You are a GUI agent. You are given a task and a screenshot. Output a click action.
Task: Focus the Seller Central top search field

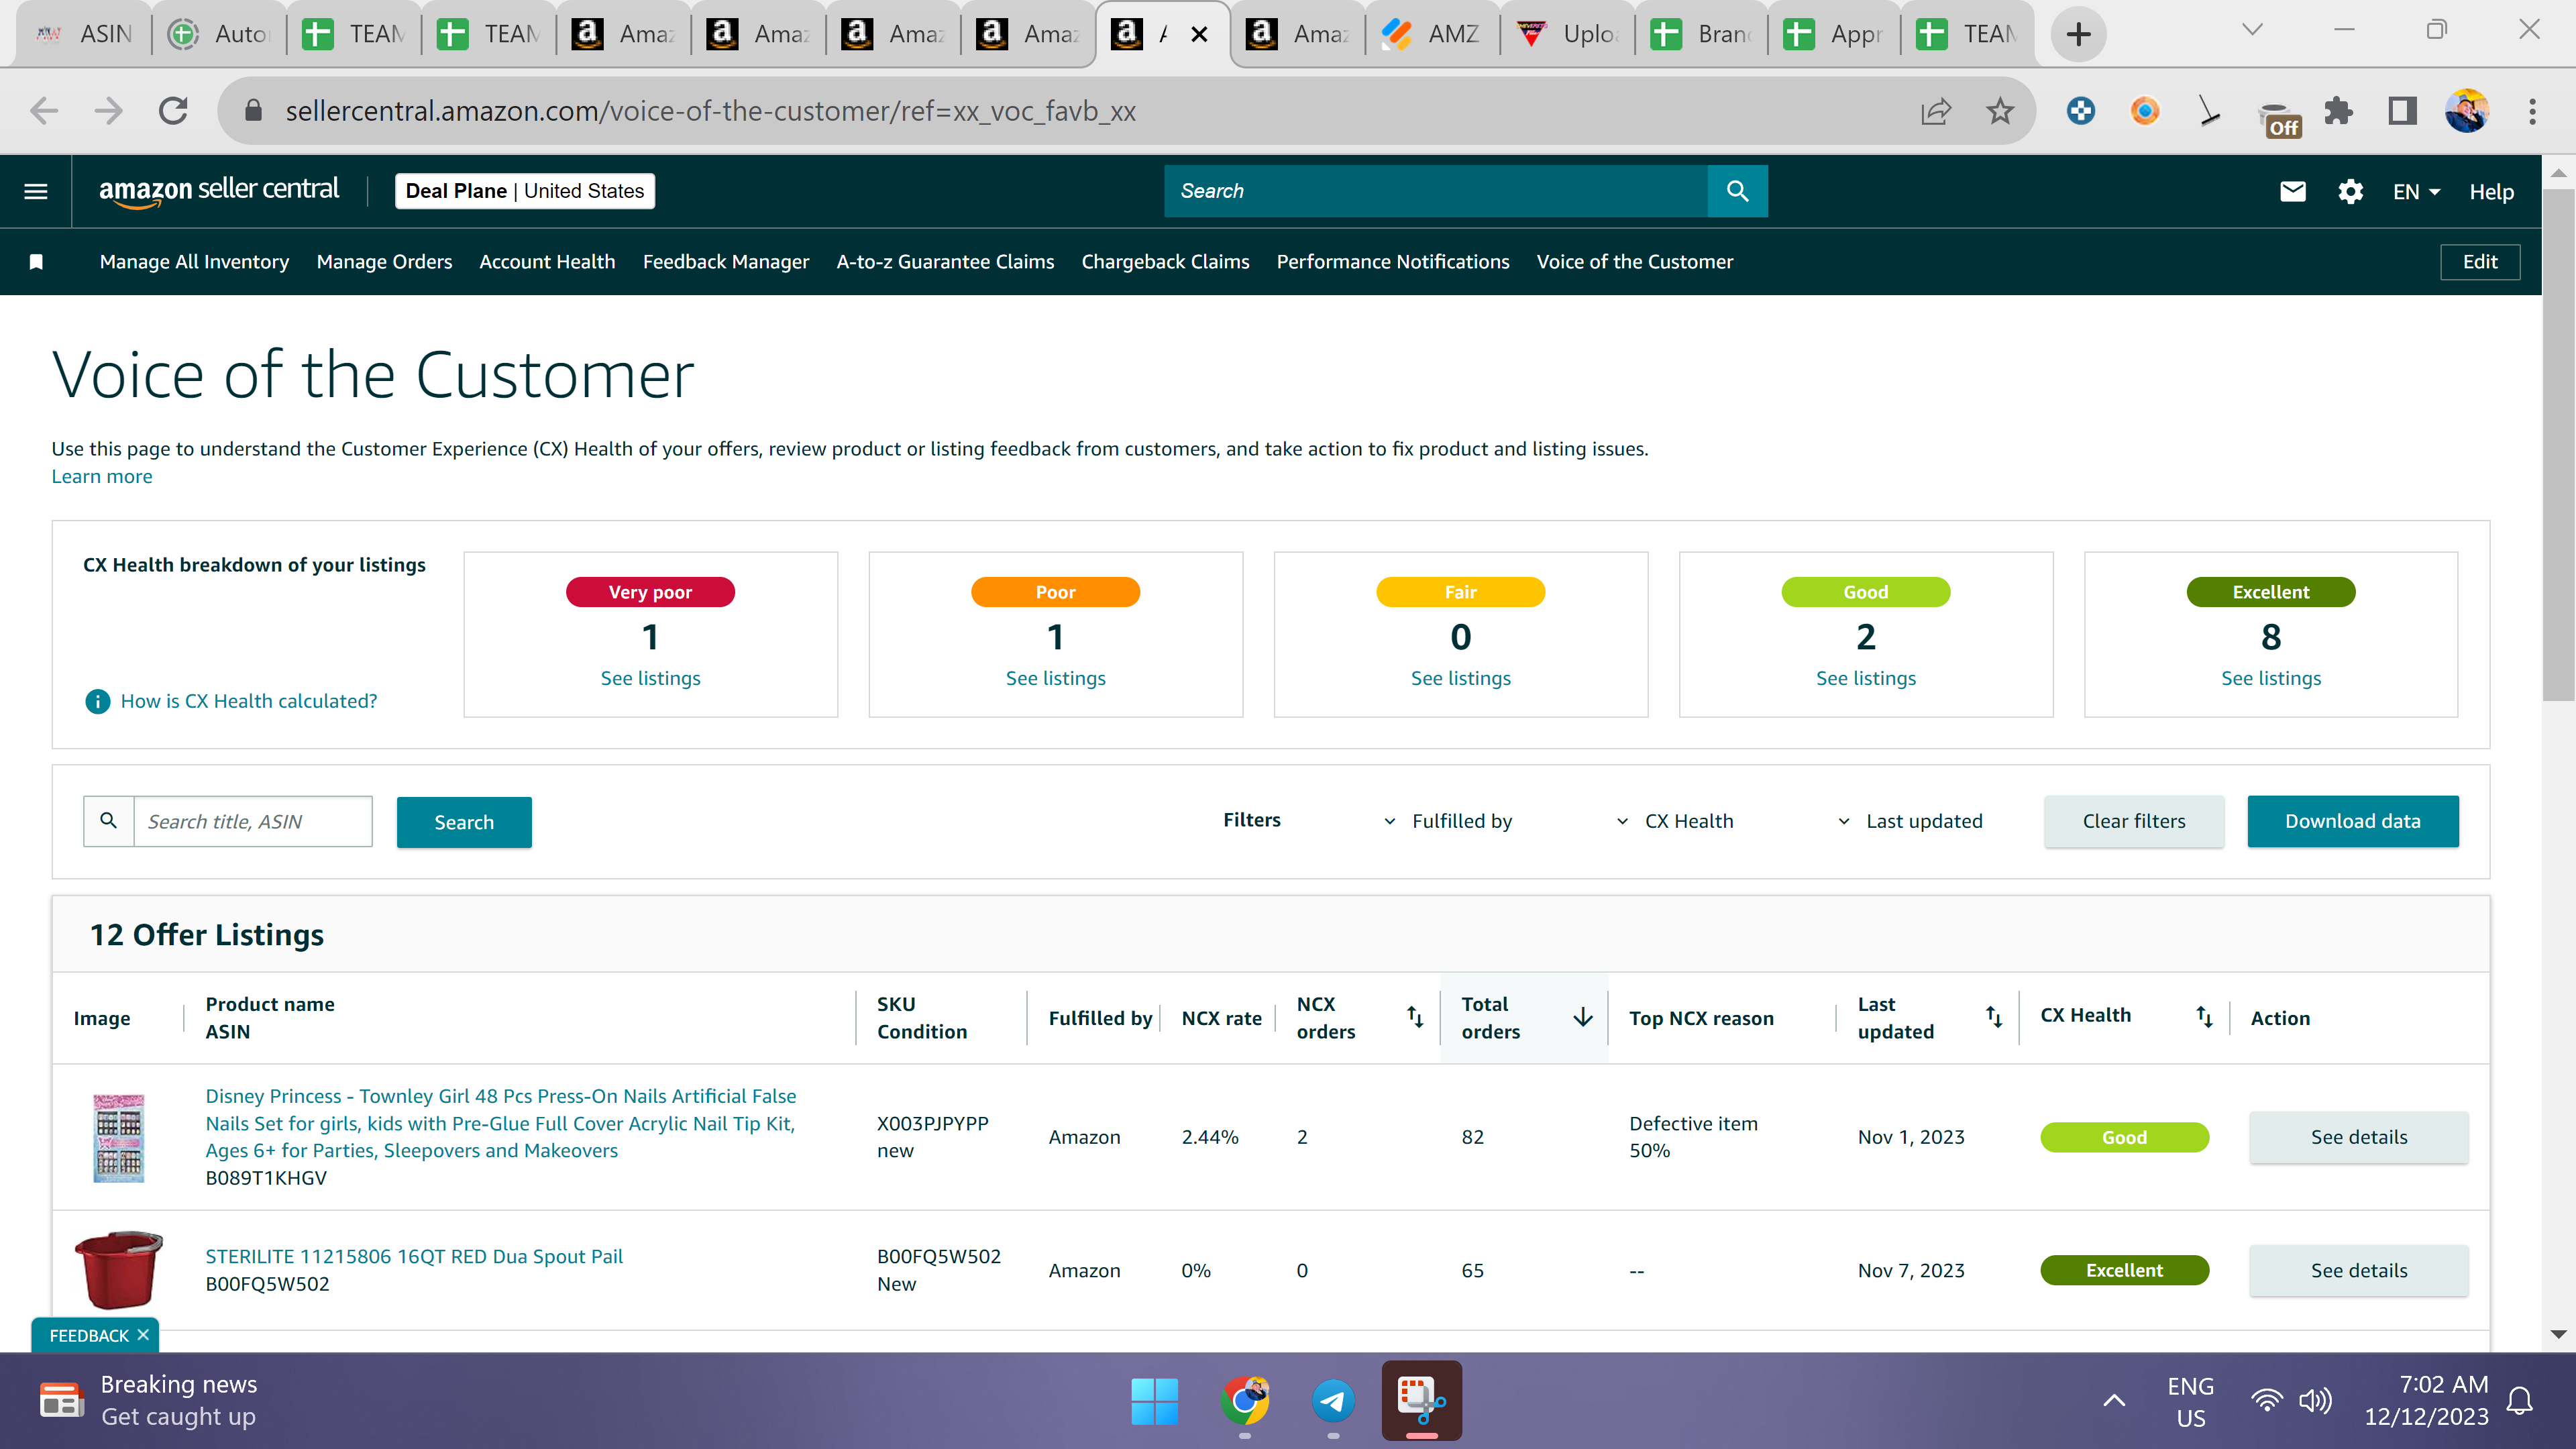click(1436, 191)
